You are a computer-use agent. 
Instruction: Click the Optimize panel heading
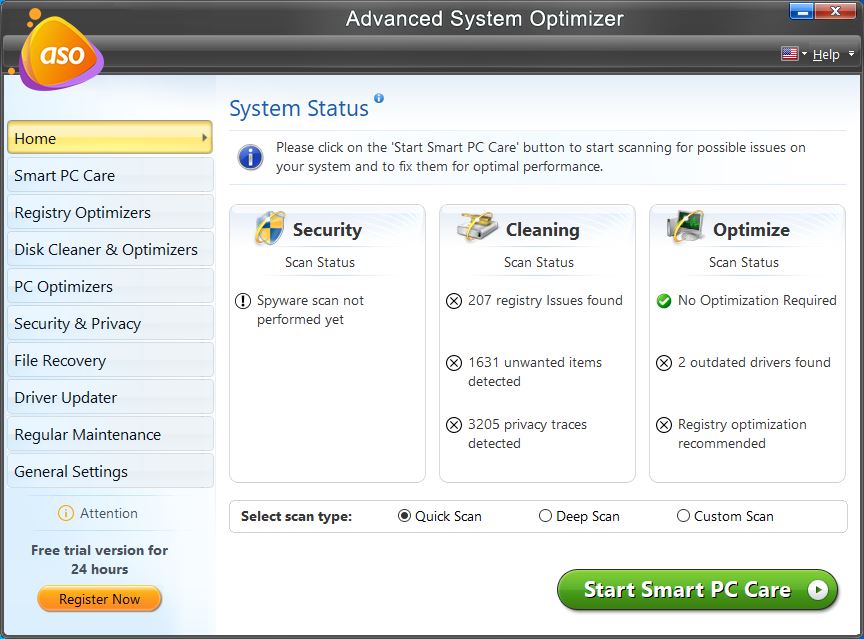[752, 230]
